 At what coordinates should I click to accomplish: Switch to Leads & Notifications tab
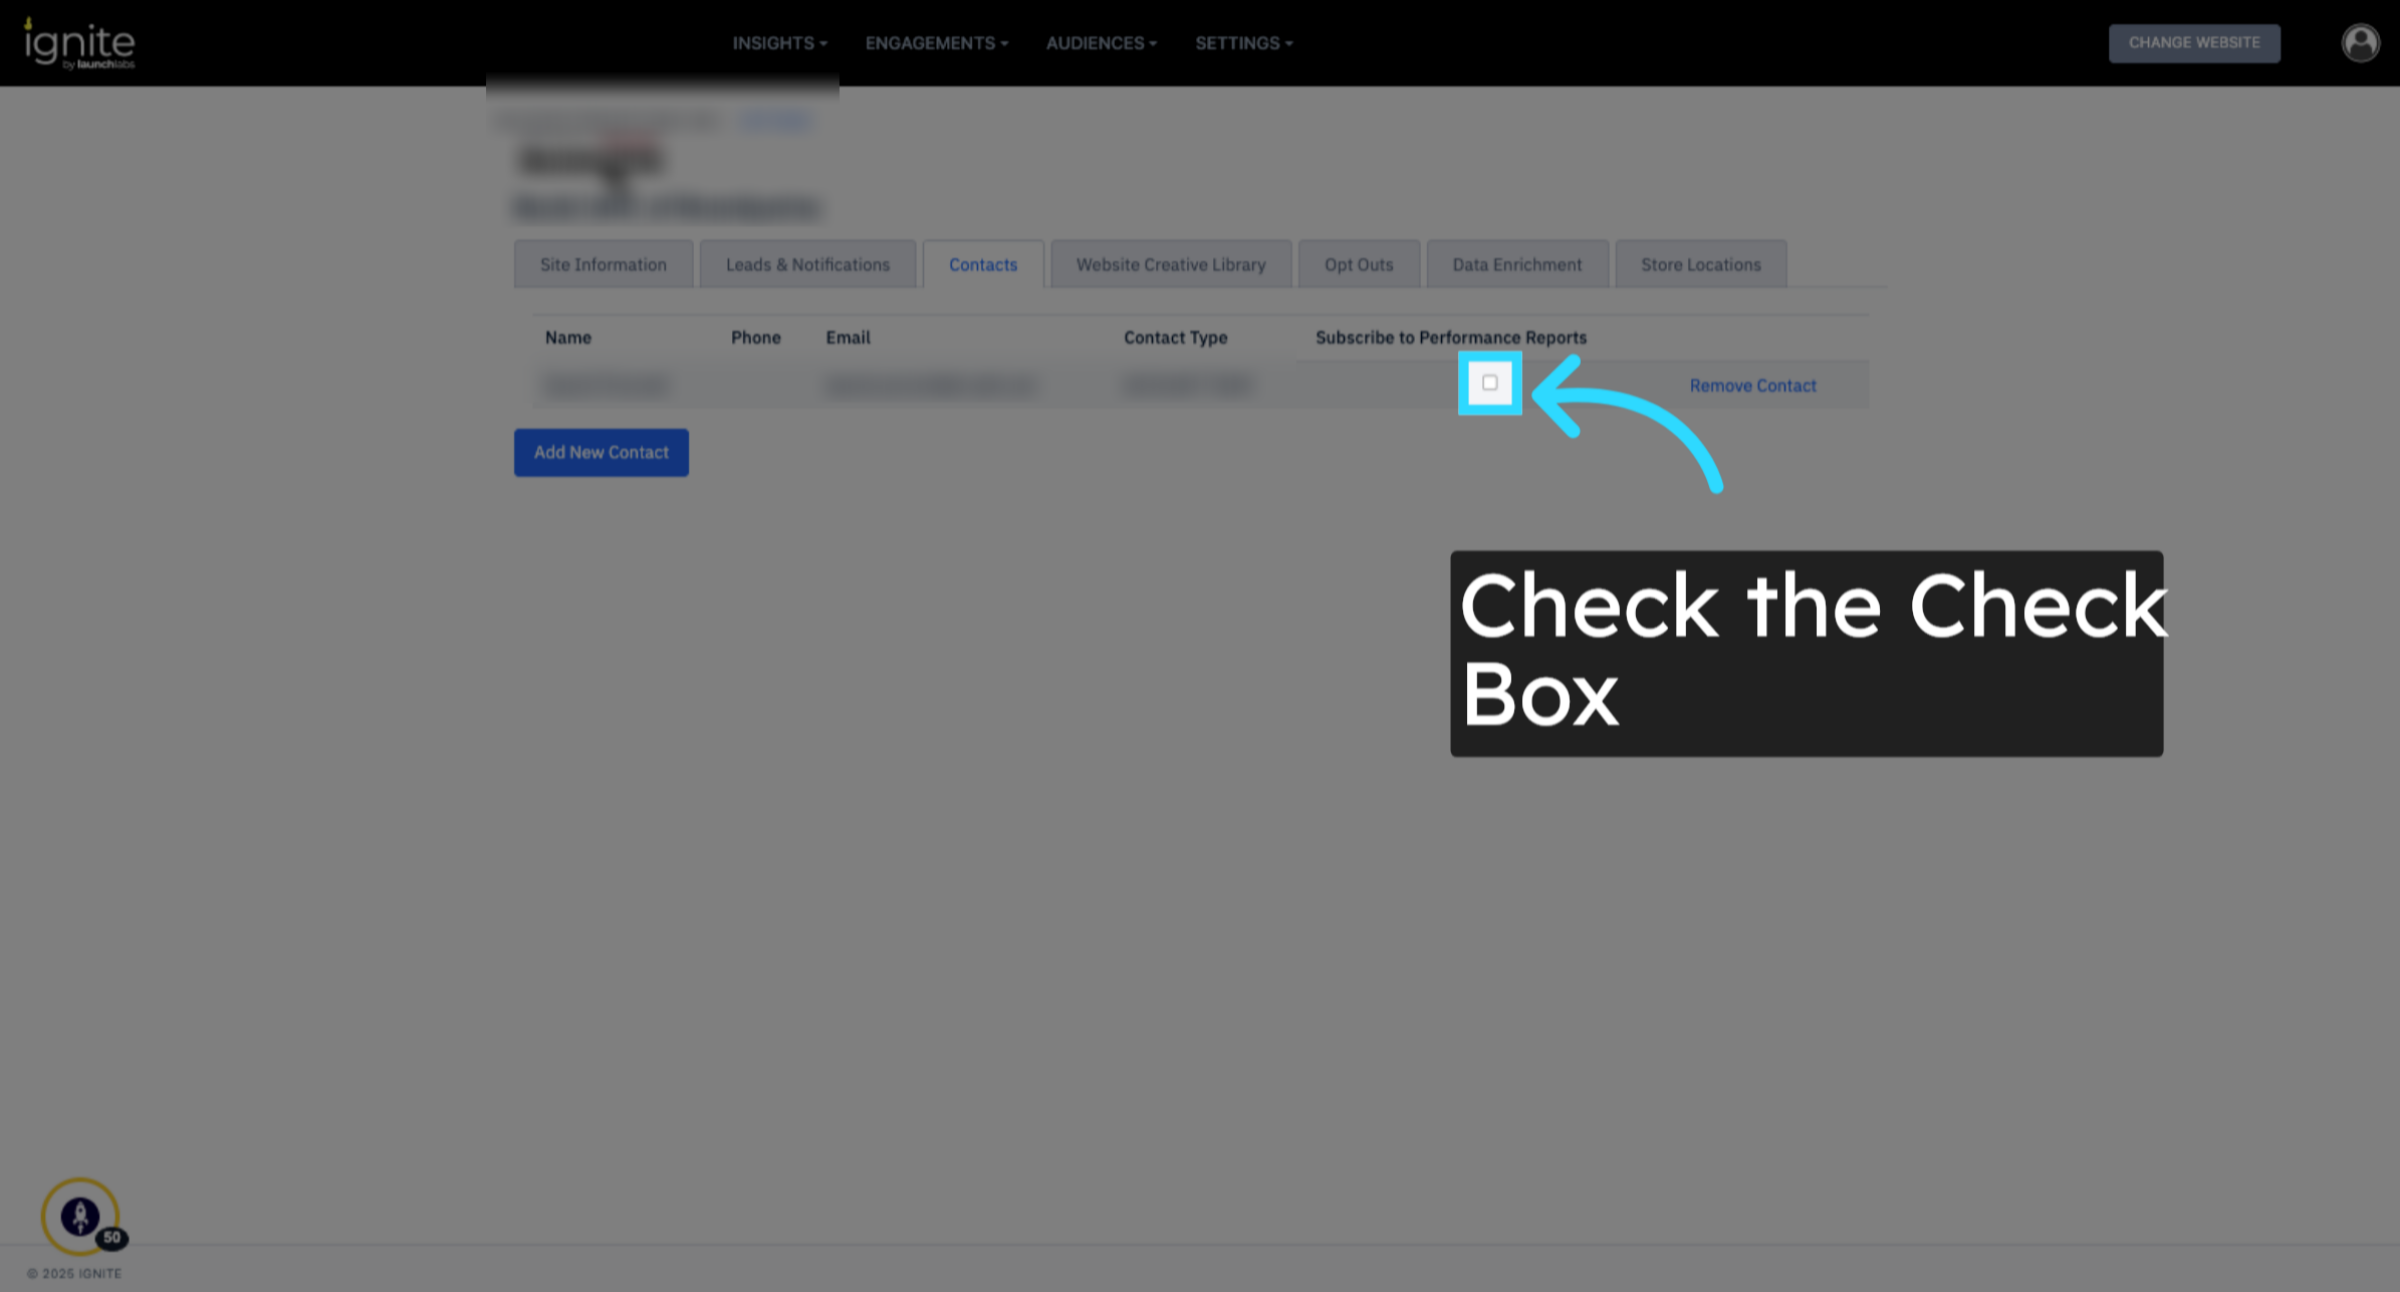(x=807, y=265)
